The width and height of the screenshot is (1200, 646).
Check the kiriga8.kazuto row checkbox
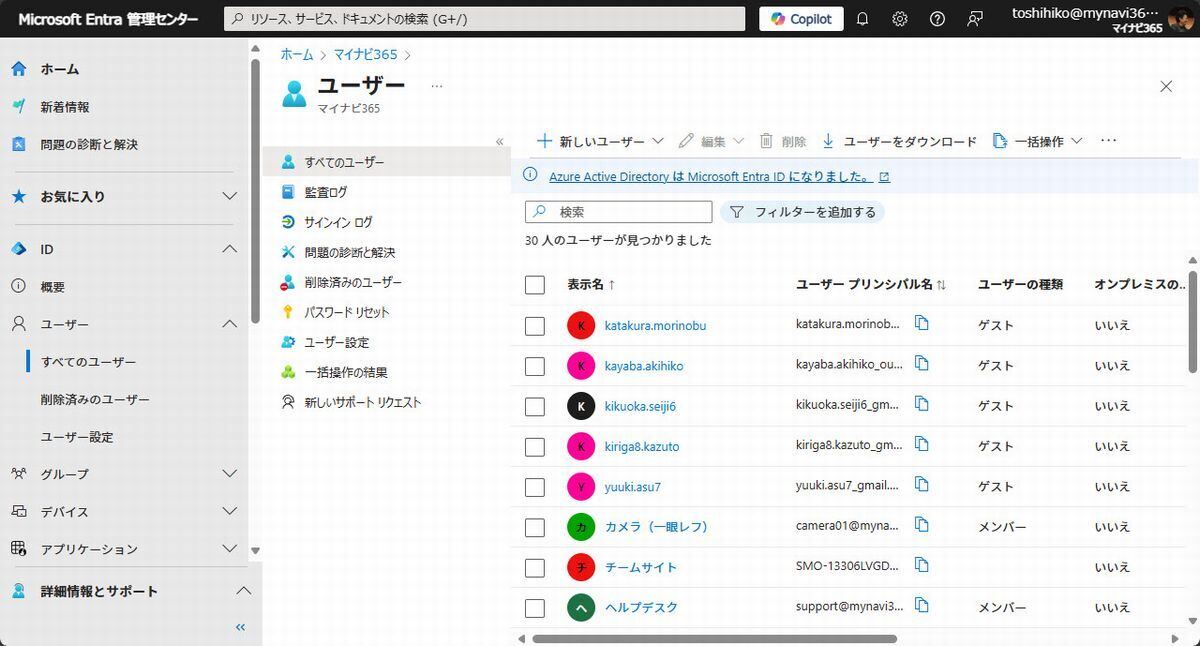tap(535, 446)
